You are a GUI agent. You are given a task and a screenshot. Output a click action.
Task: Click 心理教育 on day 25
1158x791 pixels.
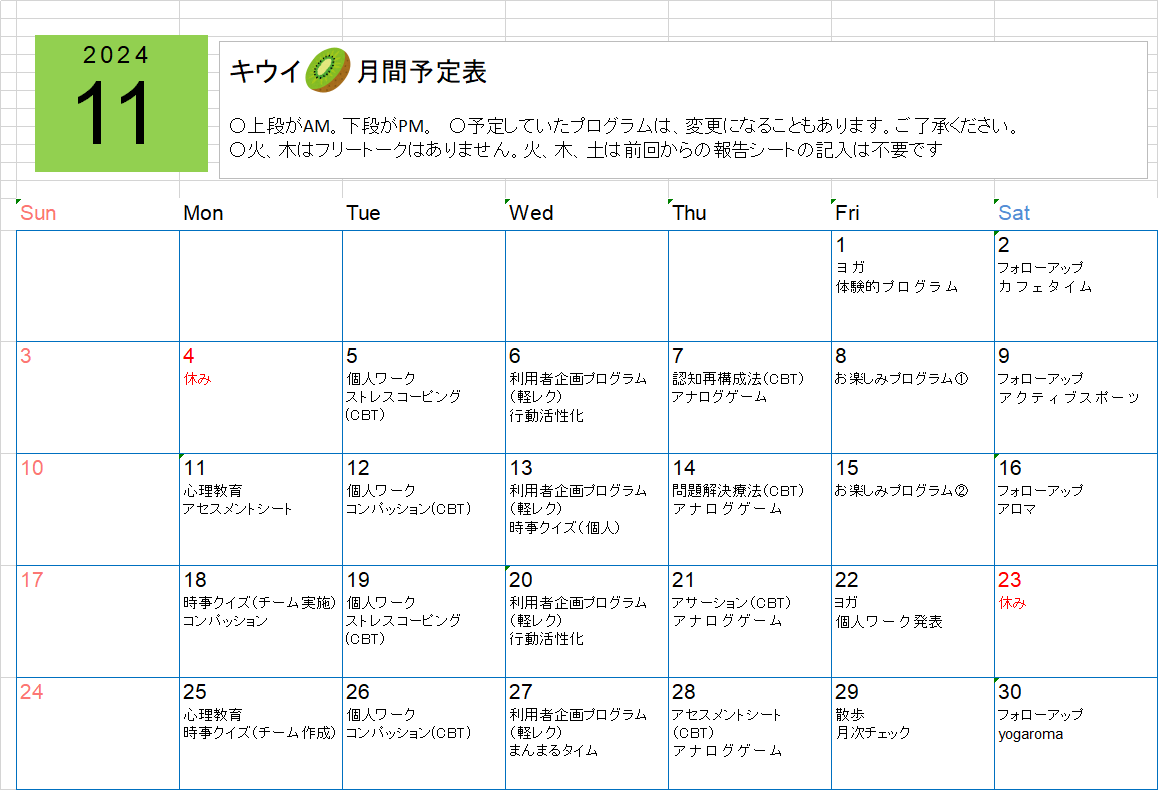pos(213,715)
